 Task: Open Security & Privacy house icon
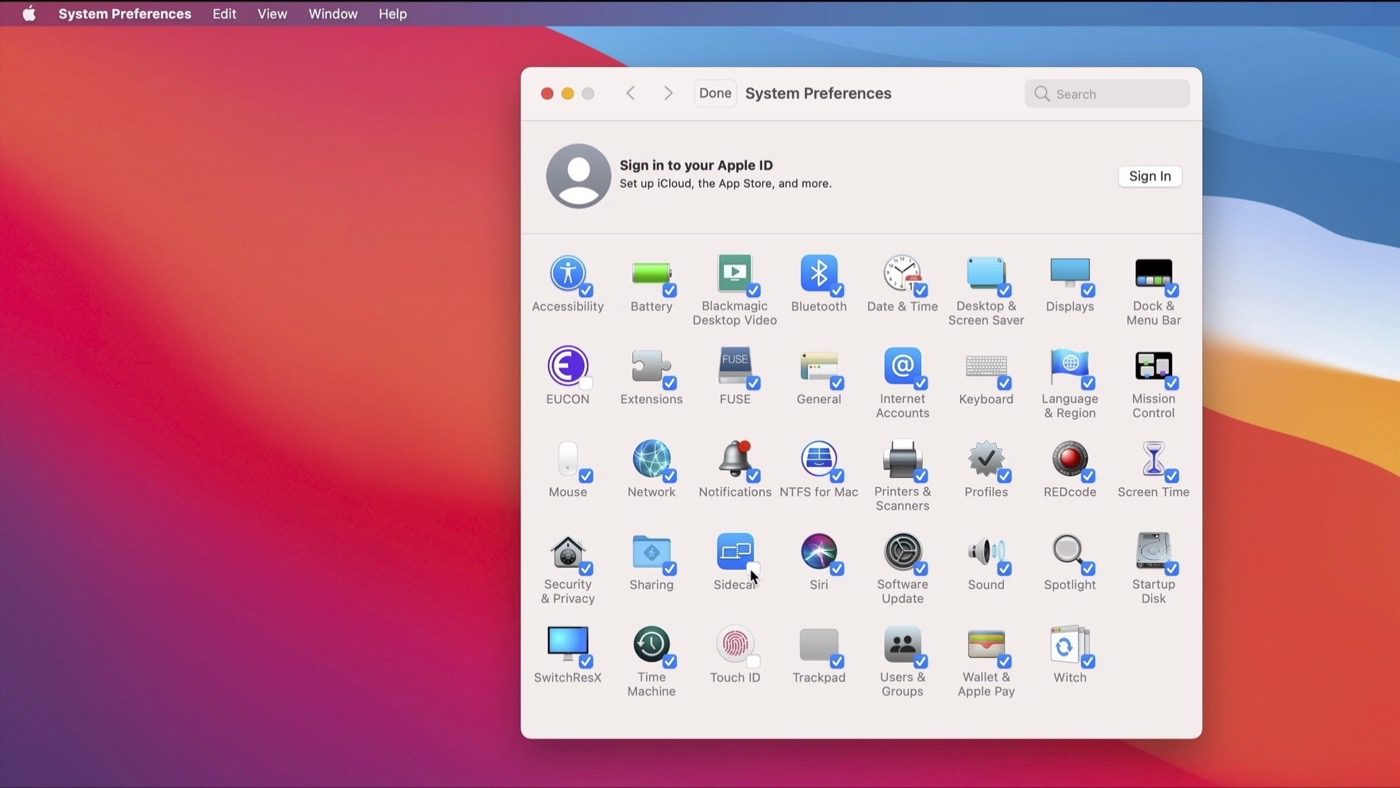[567, 552]
